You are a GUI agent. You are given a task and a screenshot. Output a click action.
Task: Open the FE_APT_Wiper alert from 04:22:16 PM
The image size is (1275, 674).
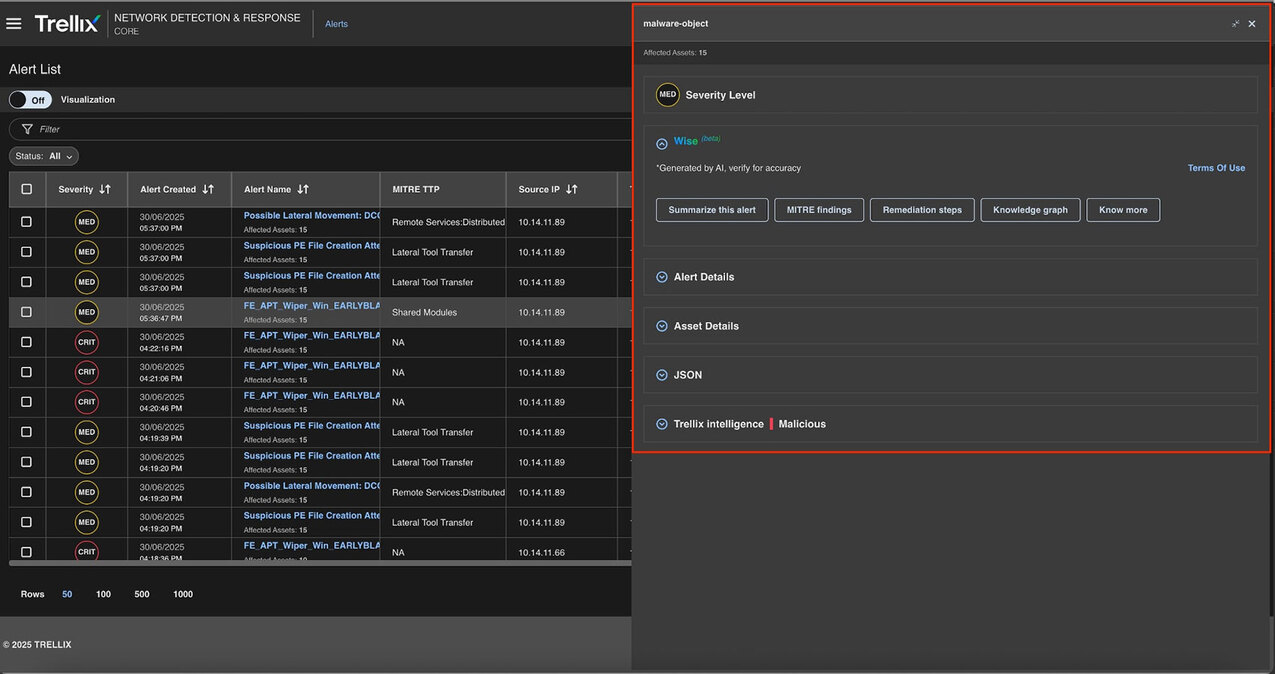click(x=312, y=336)
